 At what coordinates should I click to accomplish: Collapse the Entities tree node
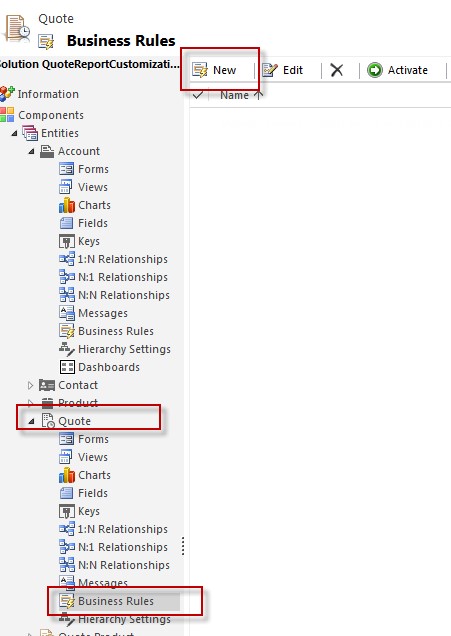click(14, 133)
